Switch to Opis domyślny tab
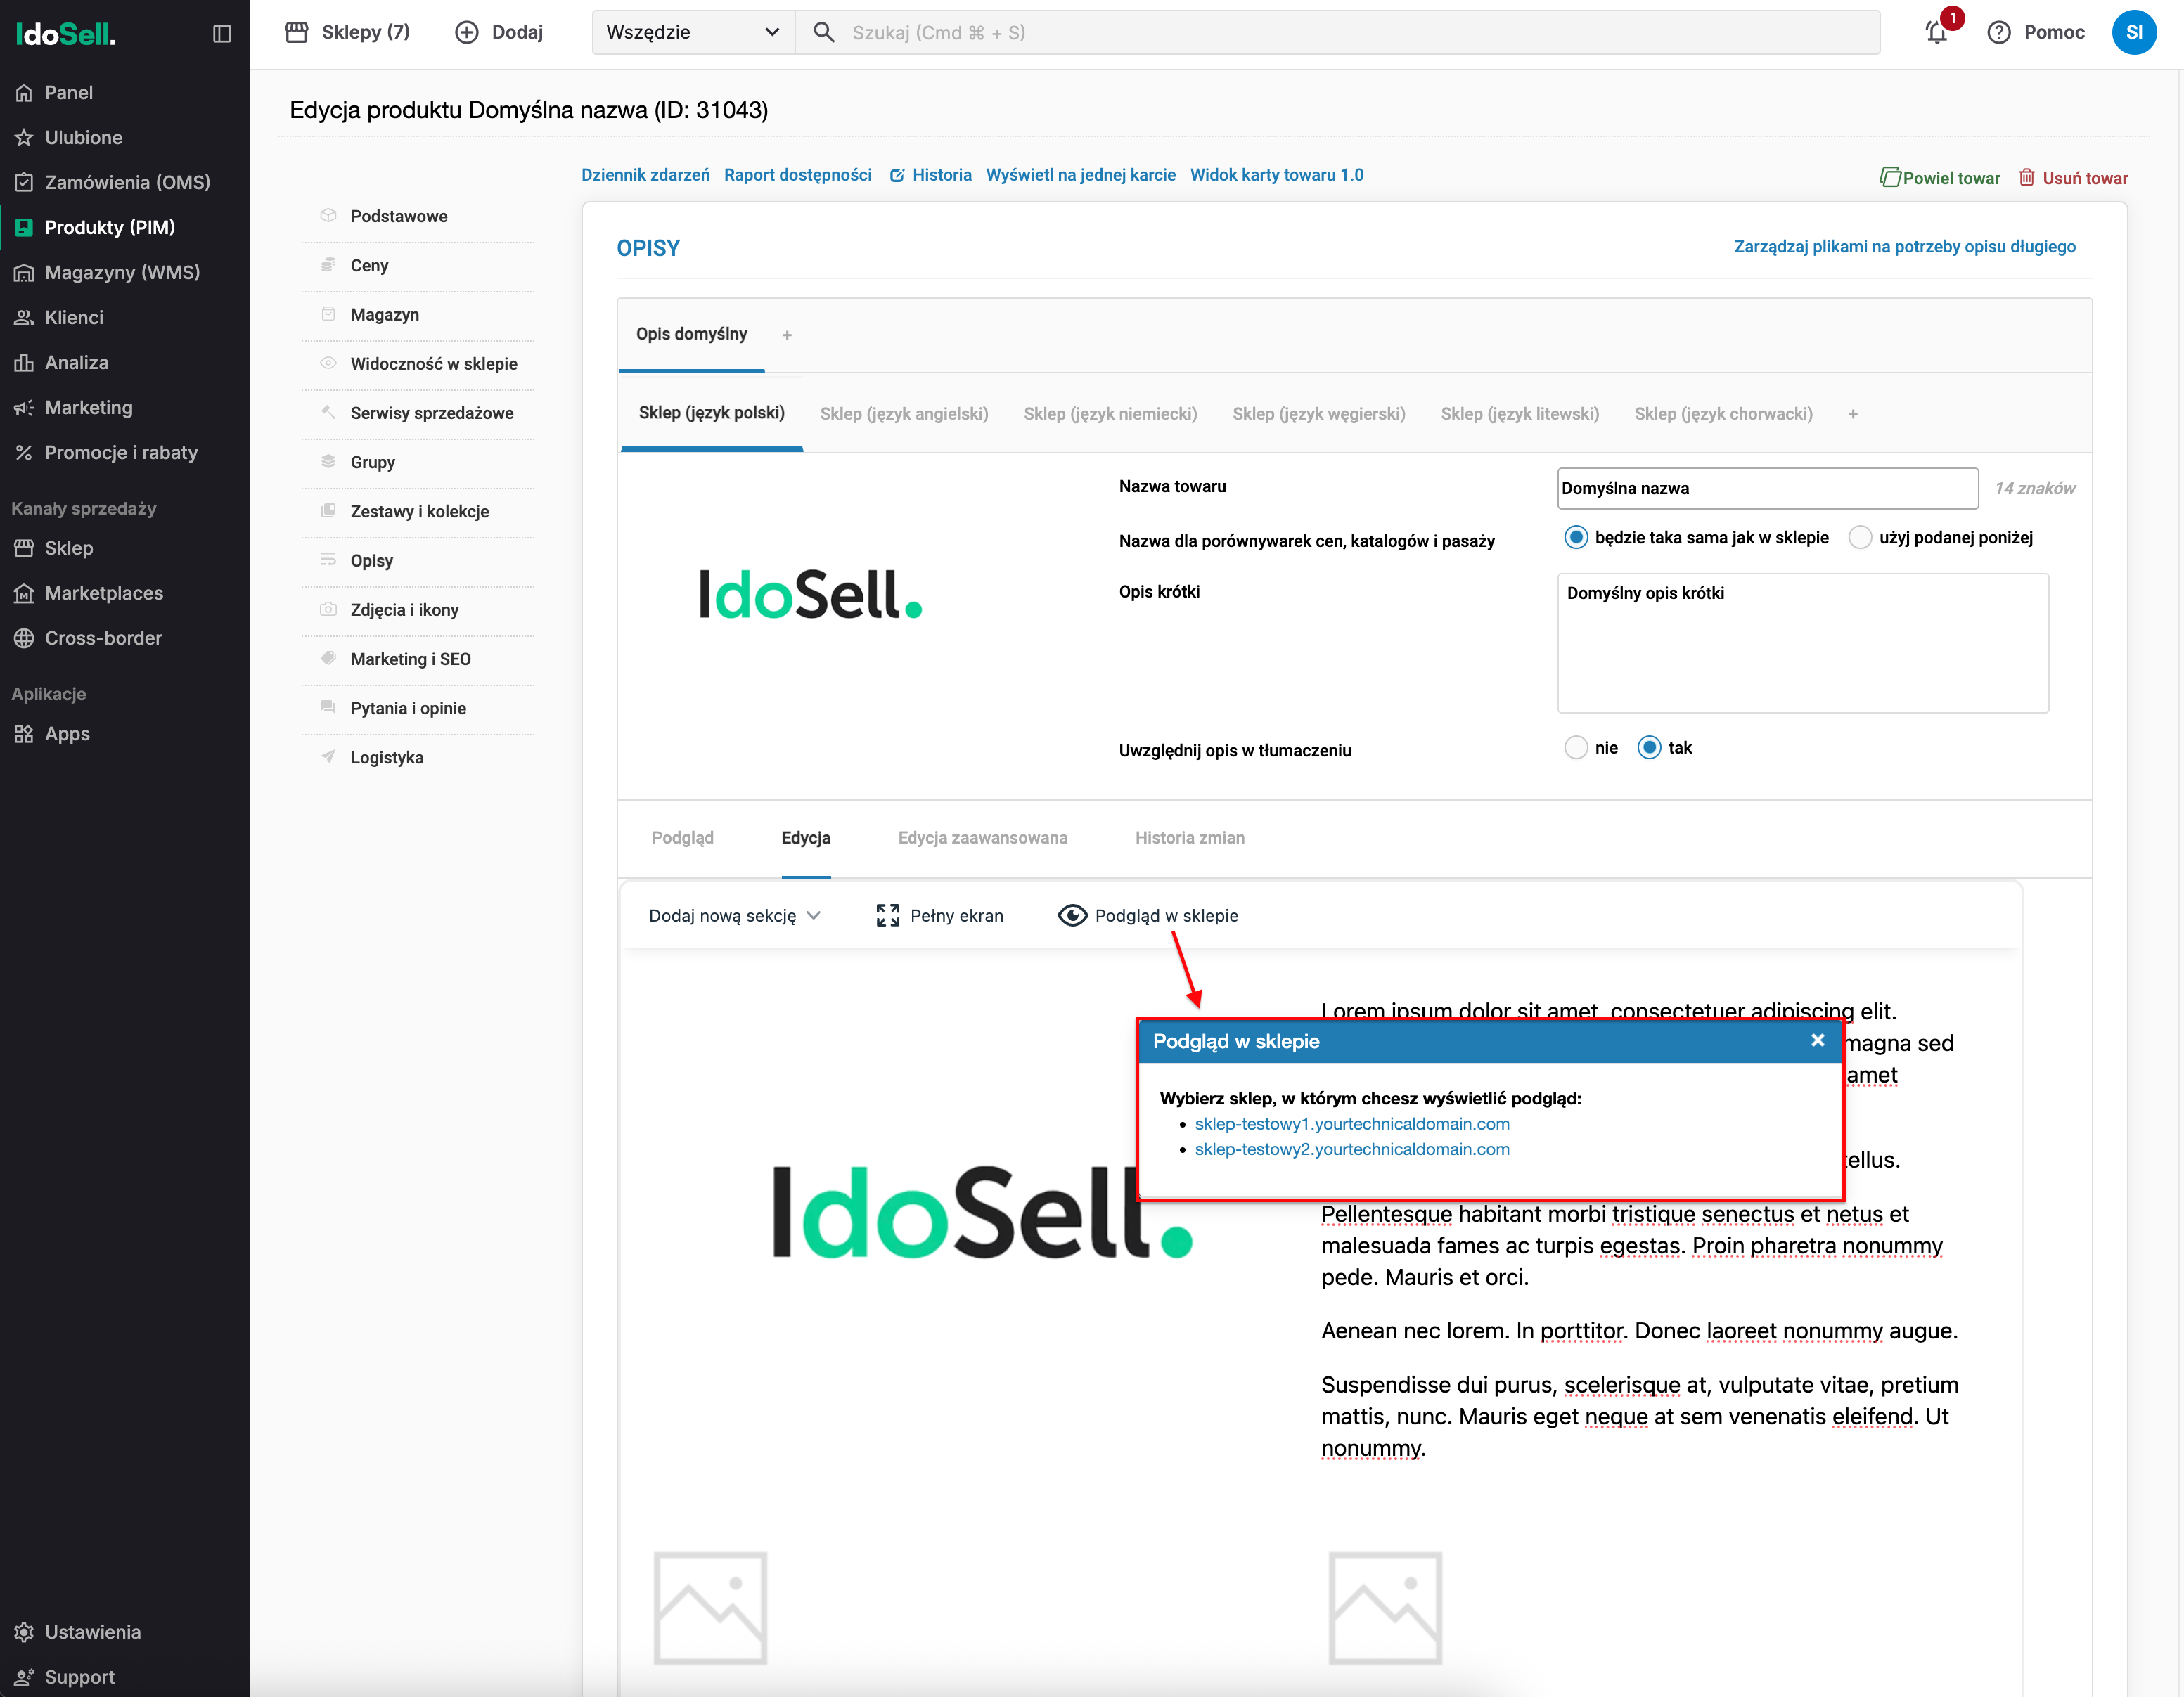 pos(691,334)
